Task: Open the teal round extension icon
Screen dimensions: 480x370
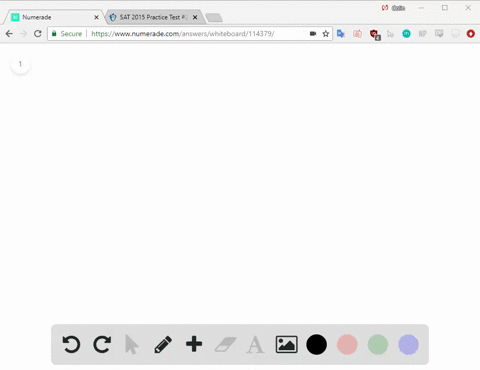Action: (x=406, y=34)
